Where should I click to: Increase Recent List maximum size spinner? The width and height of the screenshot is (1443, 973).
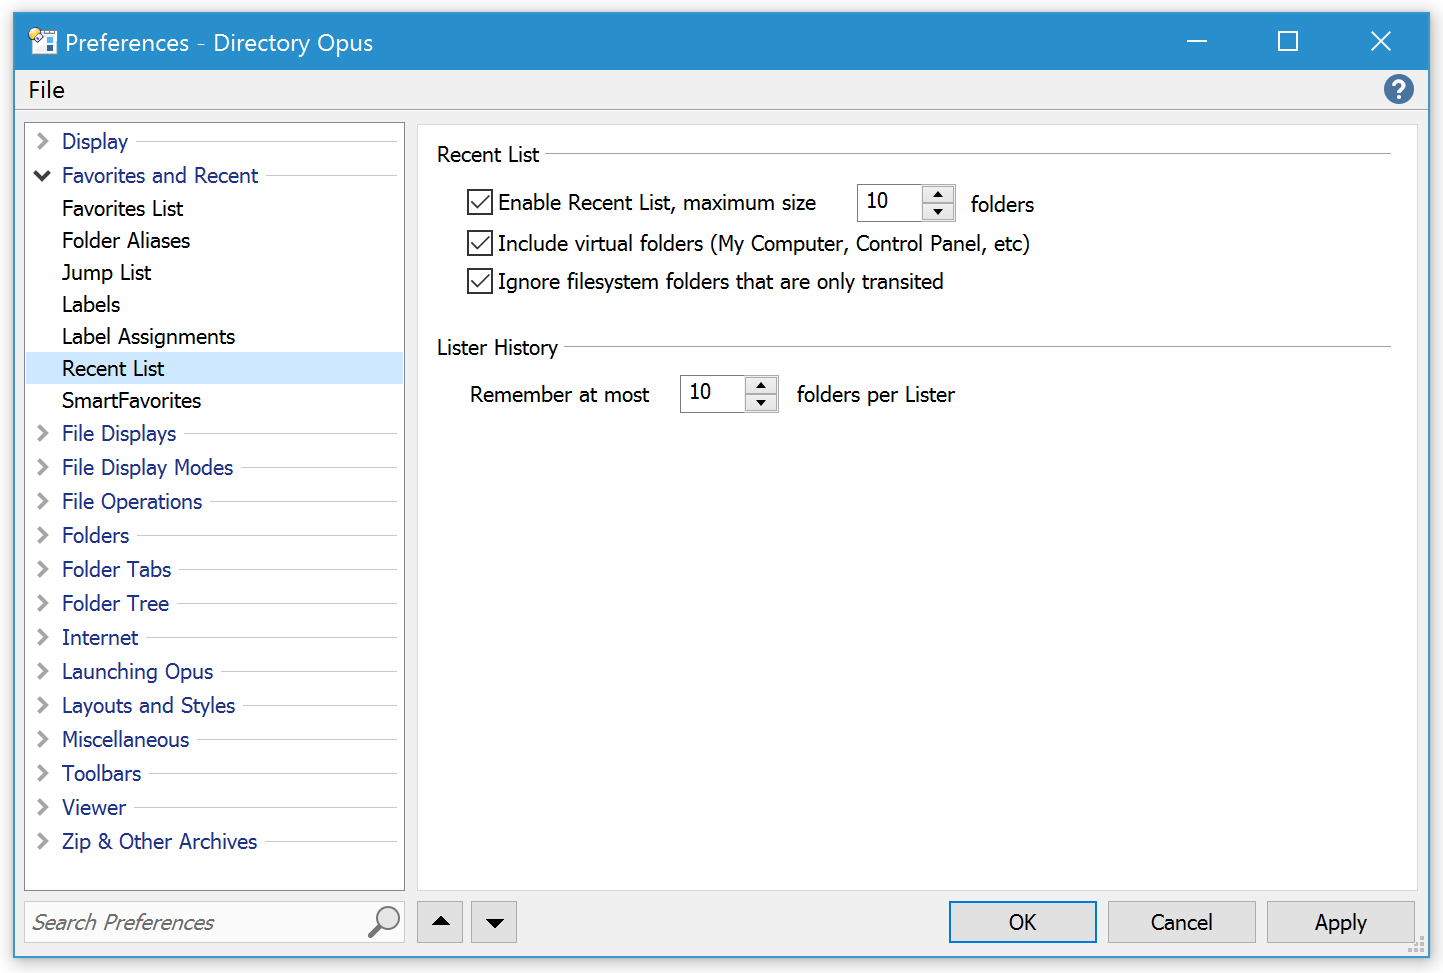[x=938, y=194]
